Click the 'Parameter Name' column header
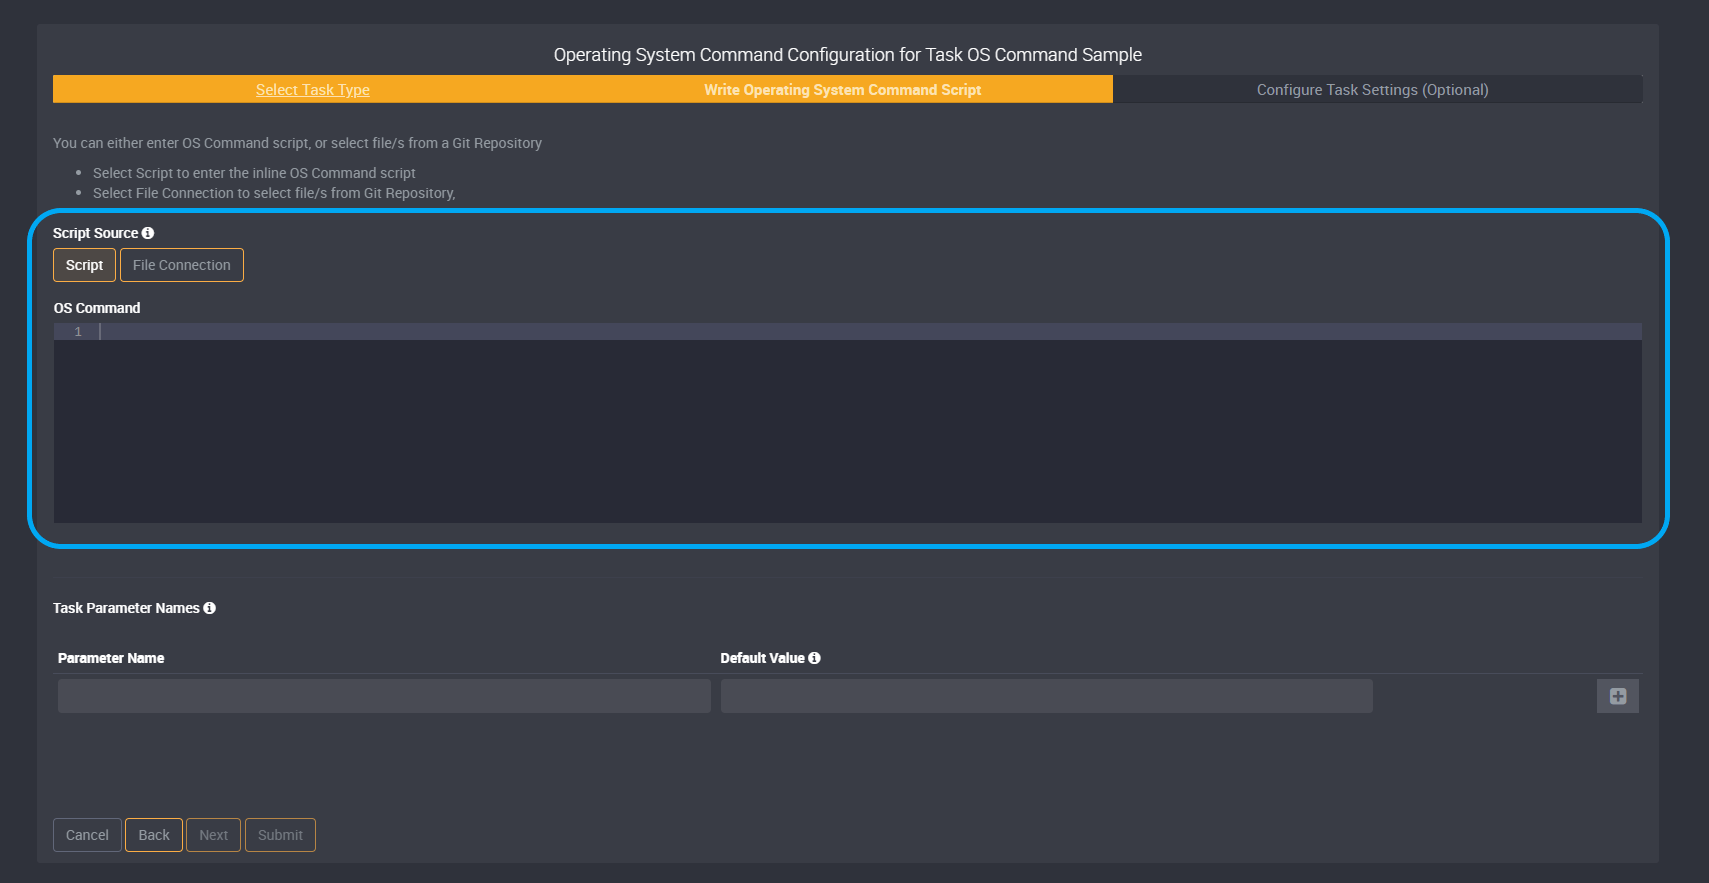Image resolution: width=1709 pixels, height=883 pixels. tap(111, 658)
